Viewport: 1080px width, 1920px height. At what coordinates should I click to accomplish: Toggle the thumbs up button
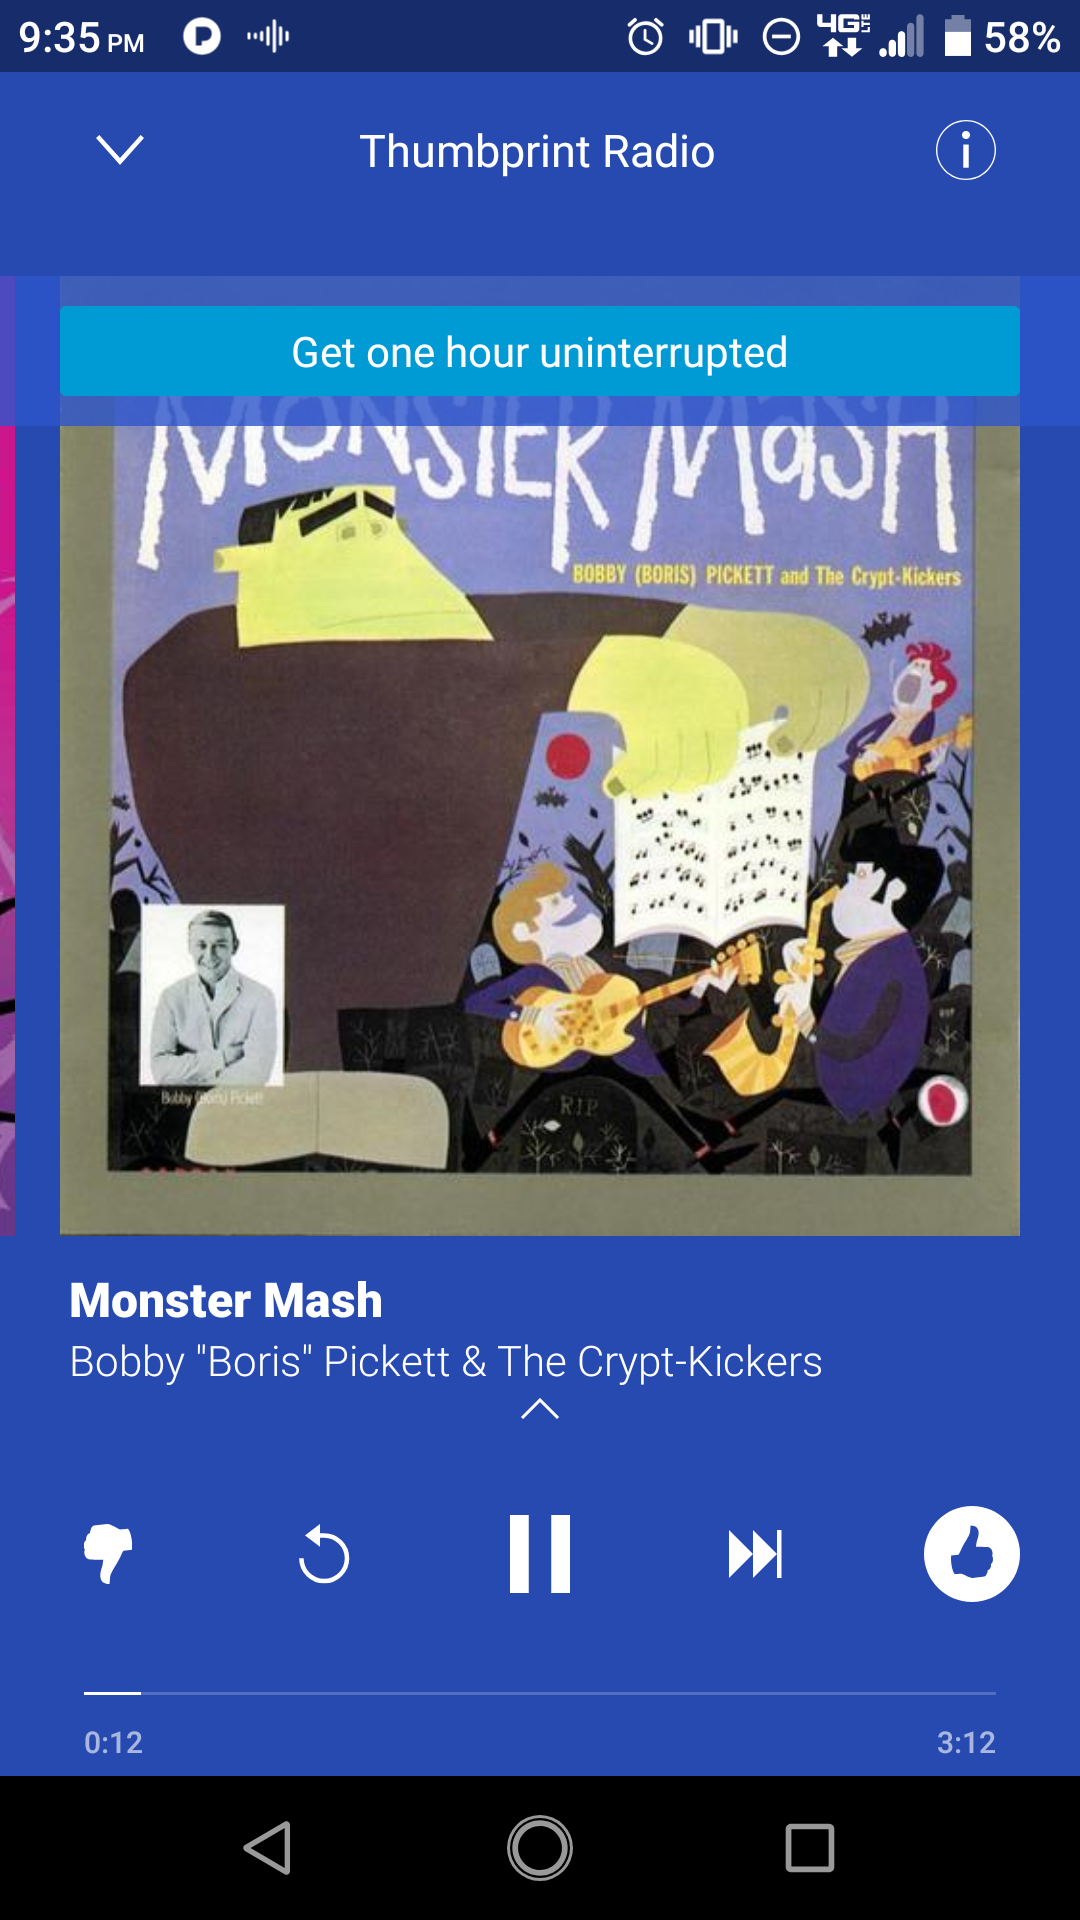pos(971,1553)
